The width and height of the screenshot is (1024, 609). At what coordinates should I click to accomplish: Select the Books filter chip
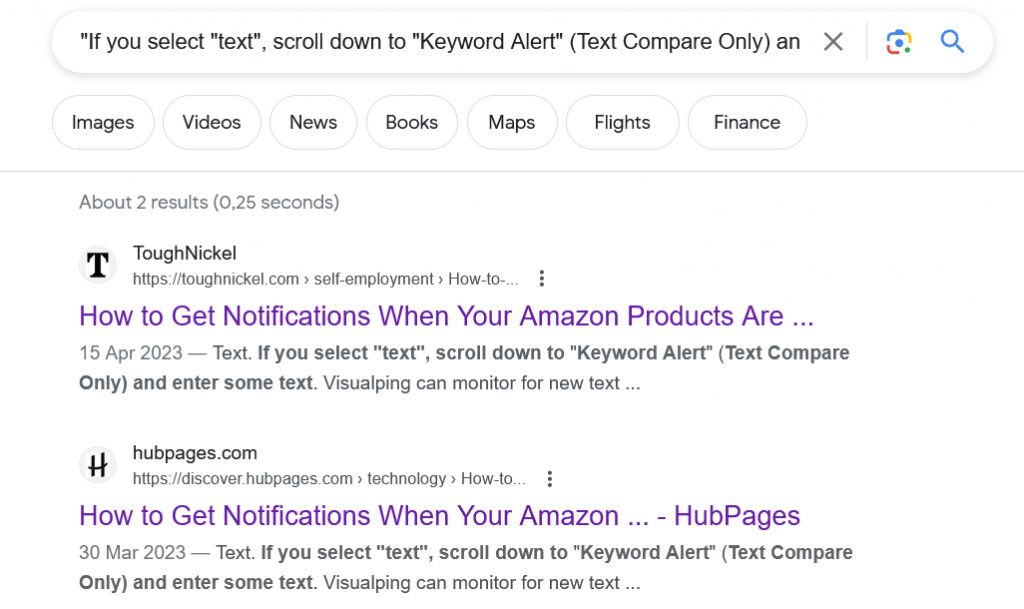click(x=411, y=122)
